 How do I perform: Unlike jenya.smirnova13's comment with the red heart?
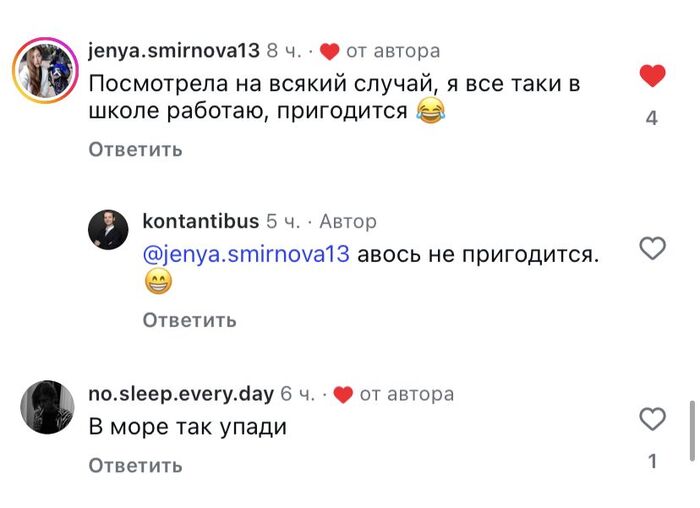point(652,76)
